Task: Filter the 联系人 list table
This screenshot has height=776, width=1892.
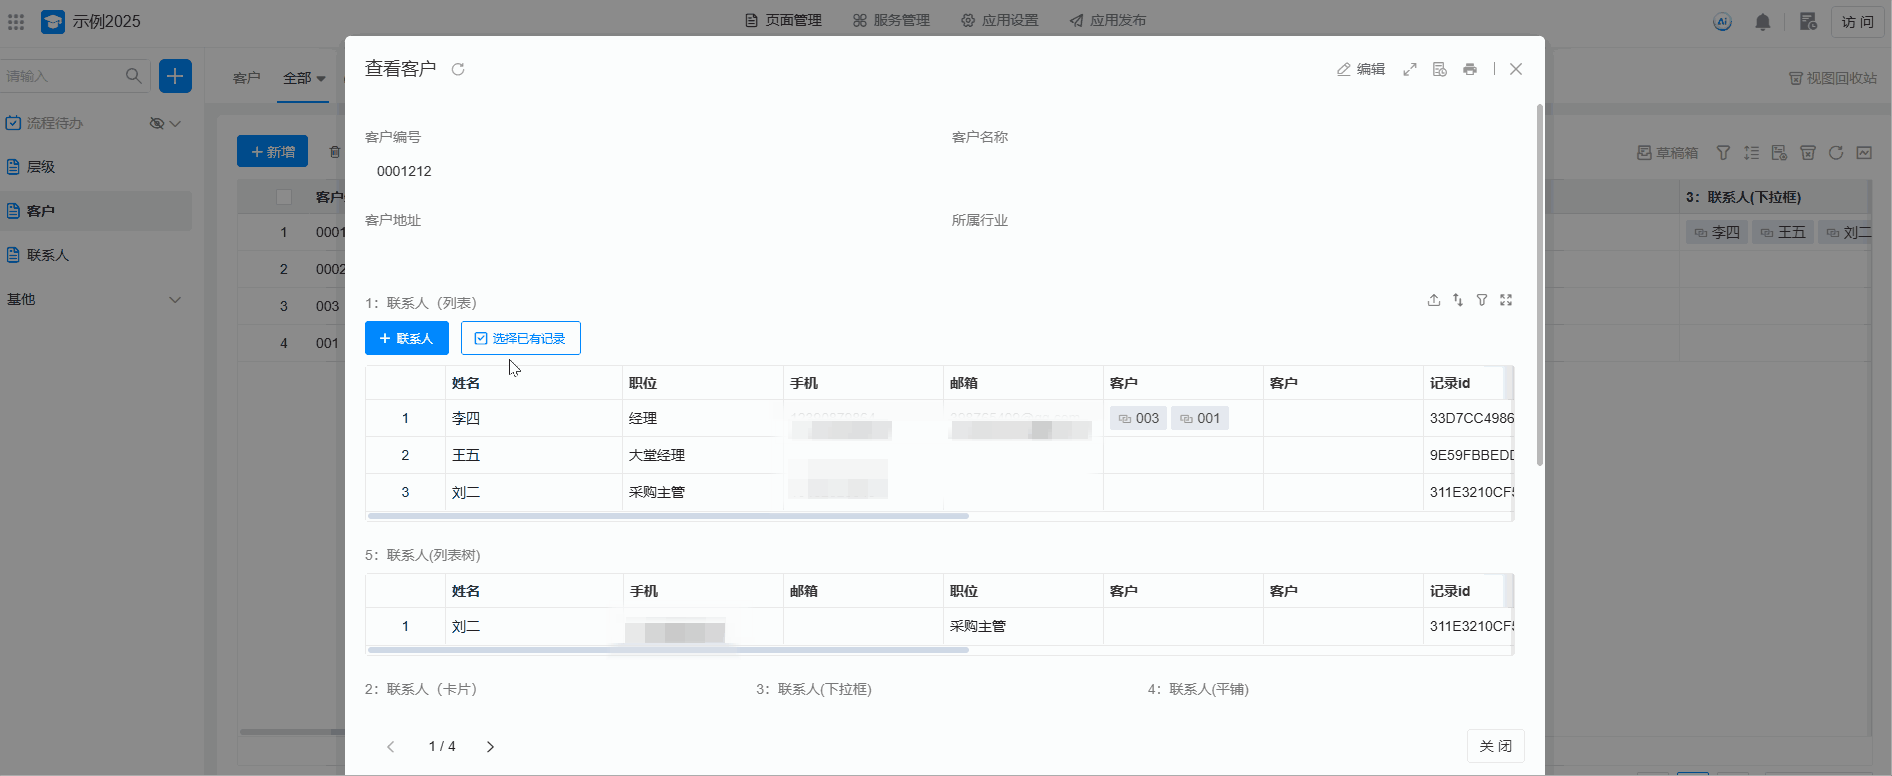Action: click(x=1482, y=300)
